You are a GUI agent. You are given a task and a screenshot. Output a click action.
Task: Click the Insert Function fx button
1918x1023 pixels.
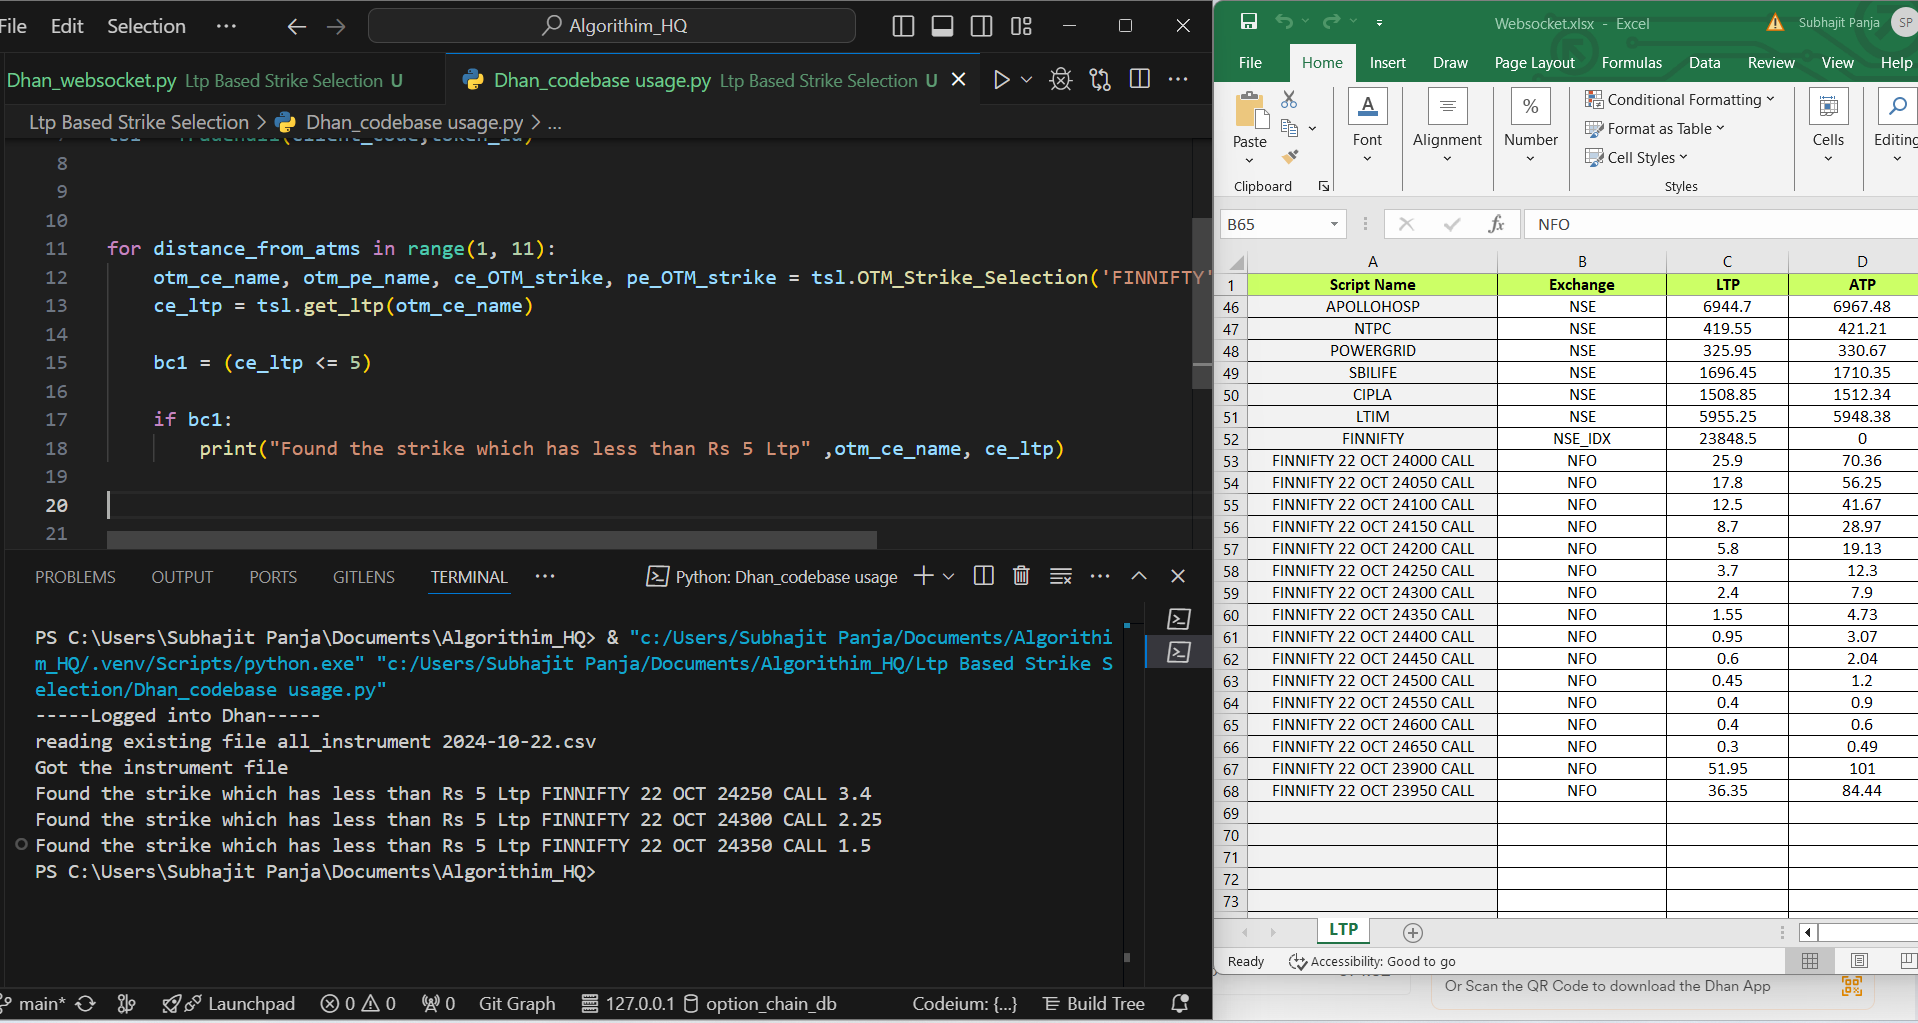(1497, 224)
